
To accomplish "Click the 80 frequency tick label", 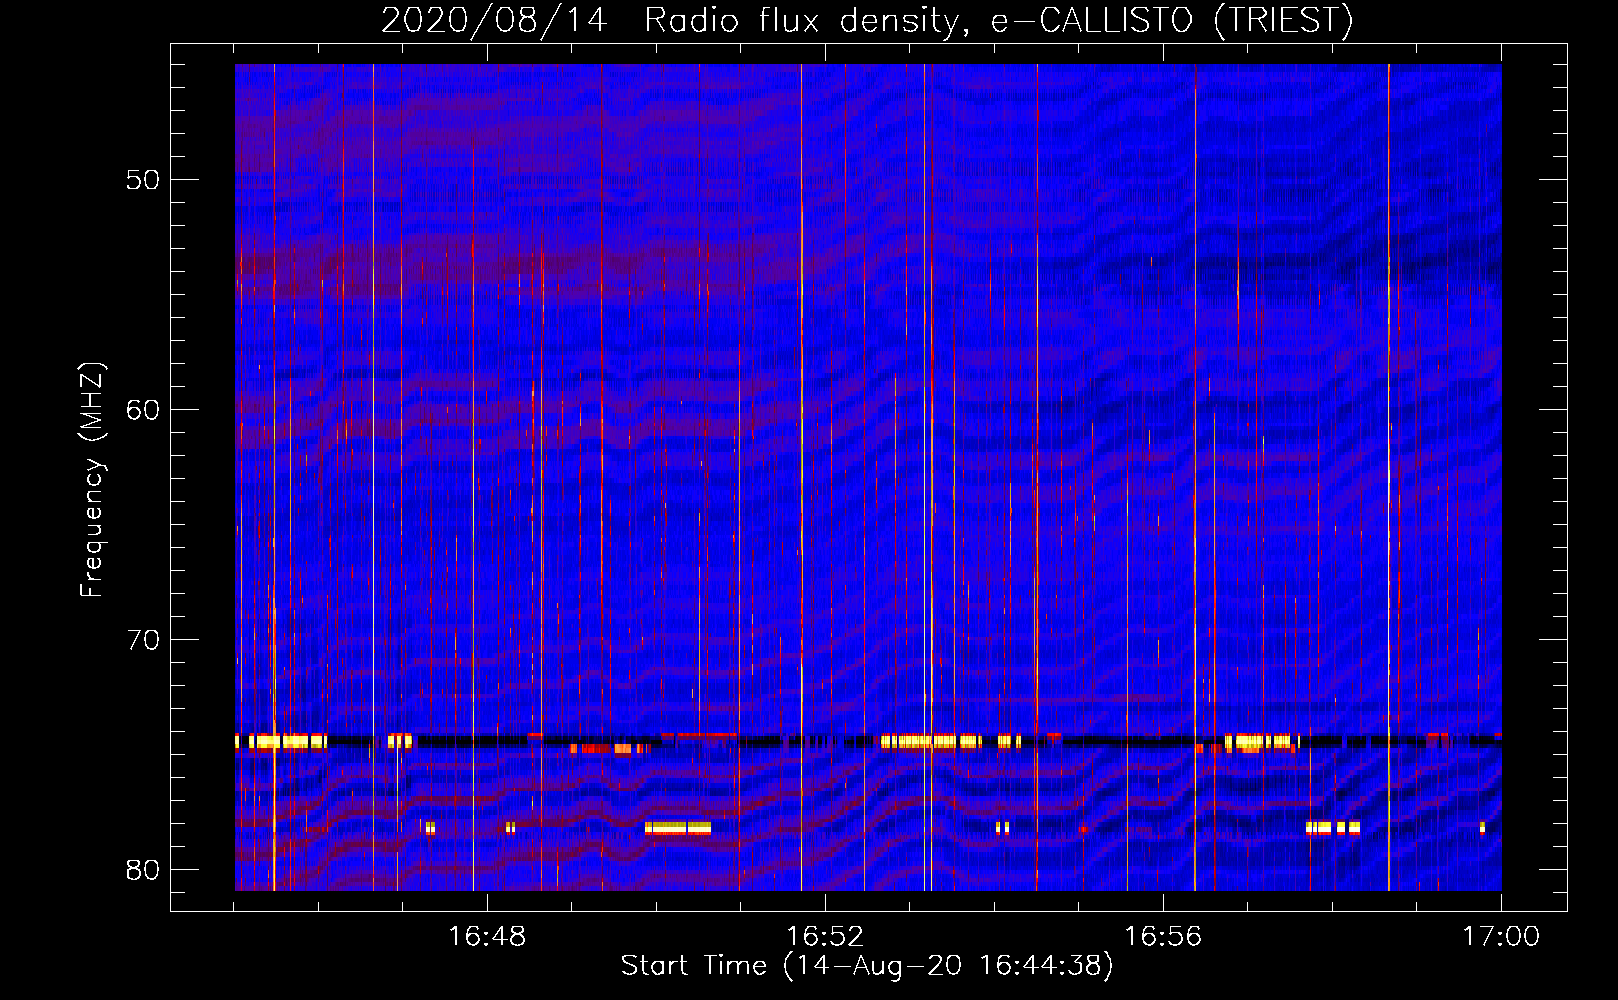I will [143, 870].
